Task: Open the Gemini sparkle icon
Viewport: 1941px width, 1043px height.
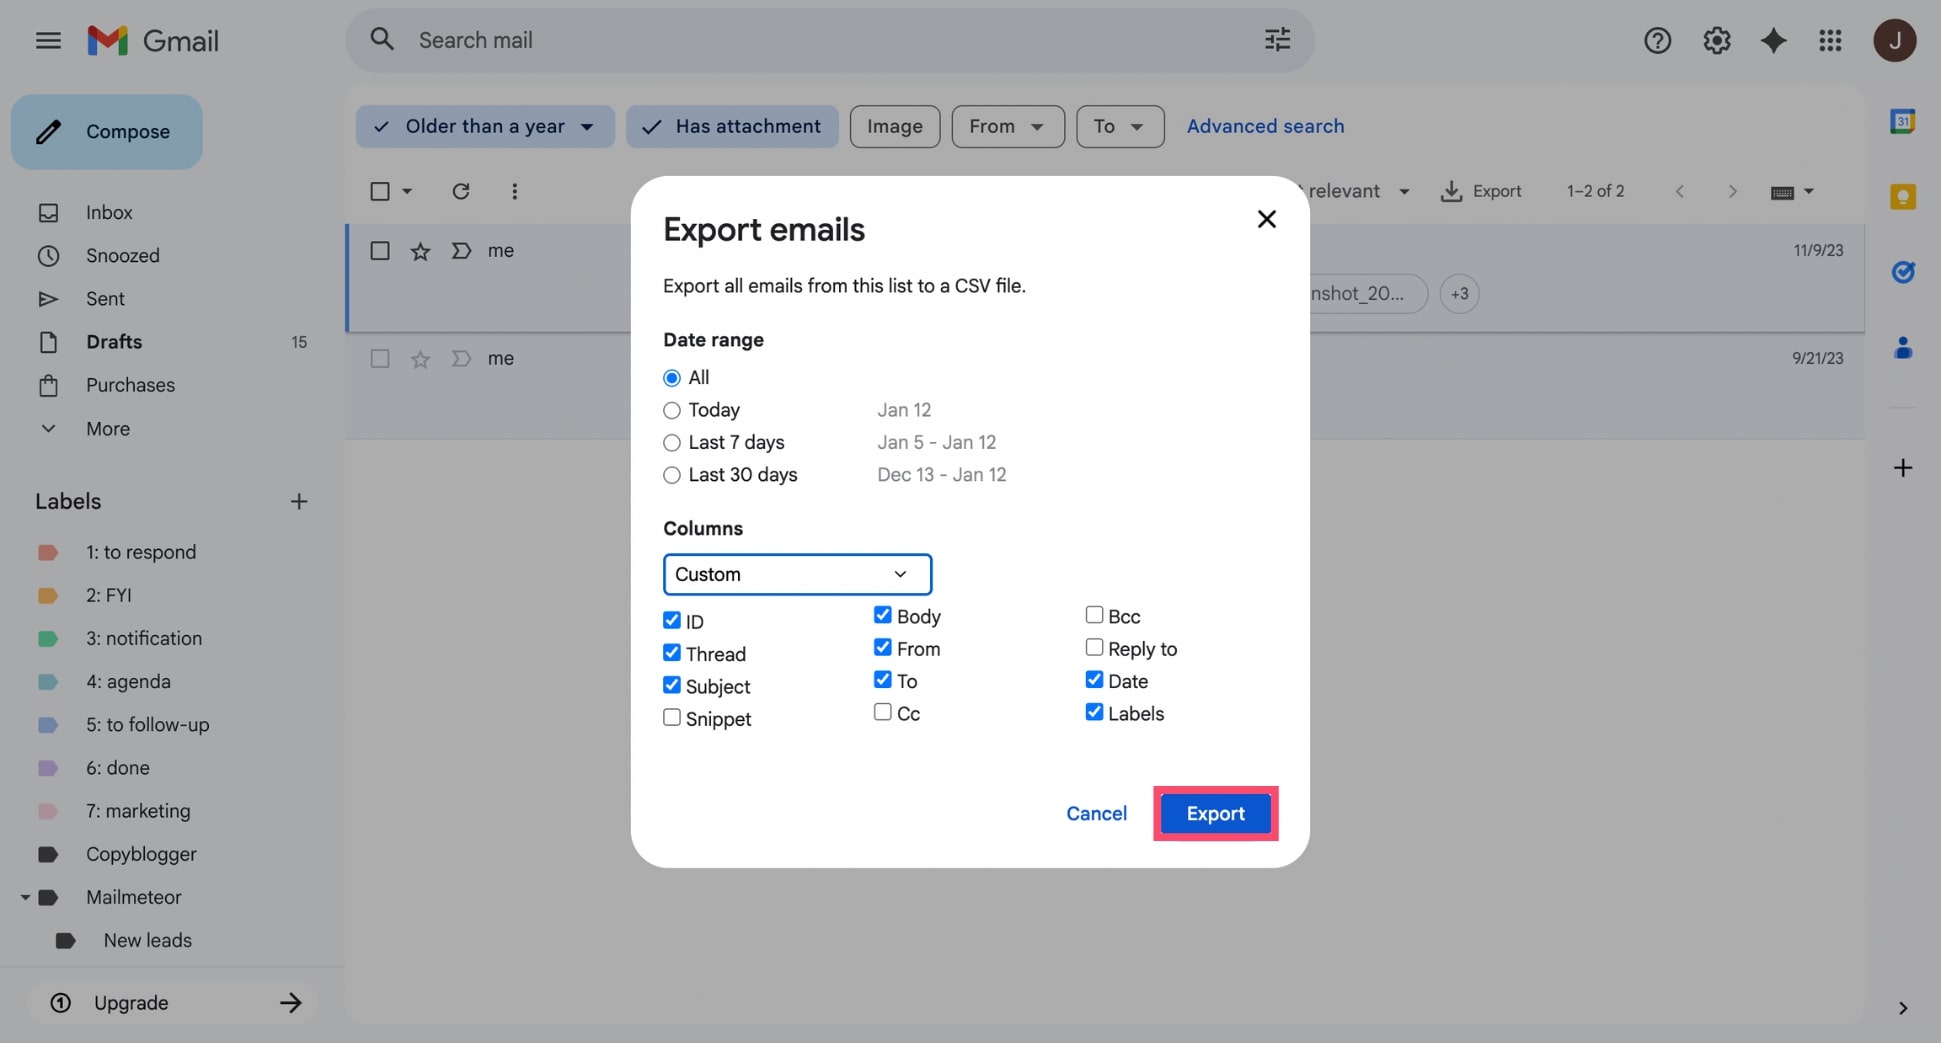Action: pos(1773,40)
